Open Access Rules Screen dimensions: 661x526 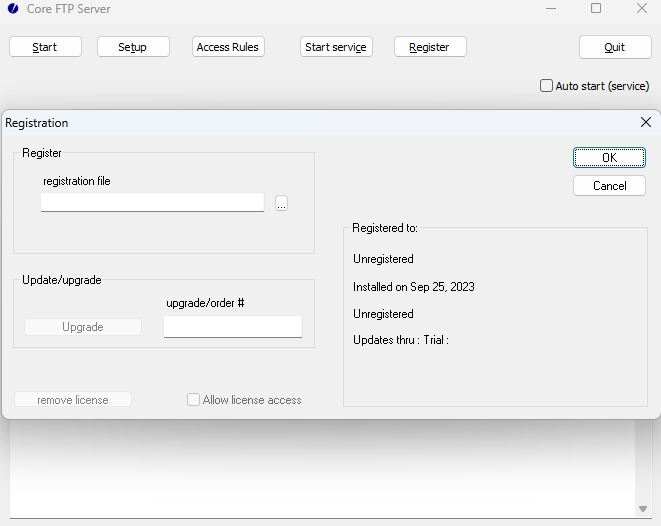pyautogui.click(x=228, y=47)
